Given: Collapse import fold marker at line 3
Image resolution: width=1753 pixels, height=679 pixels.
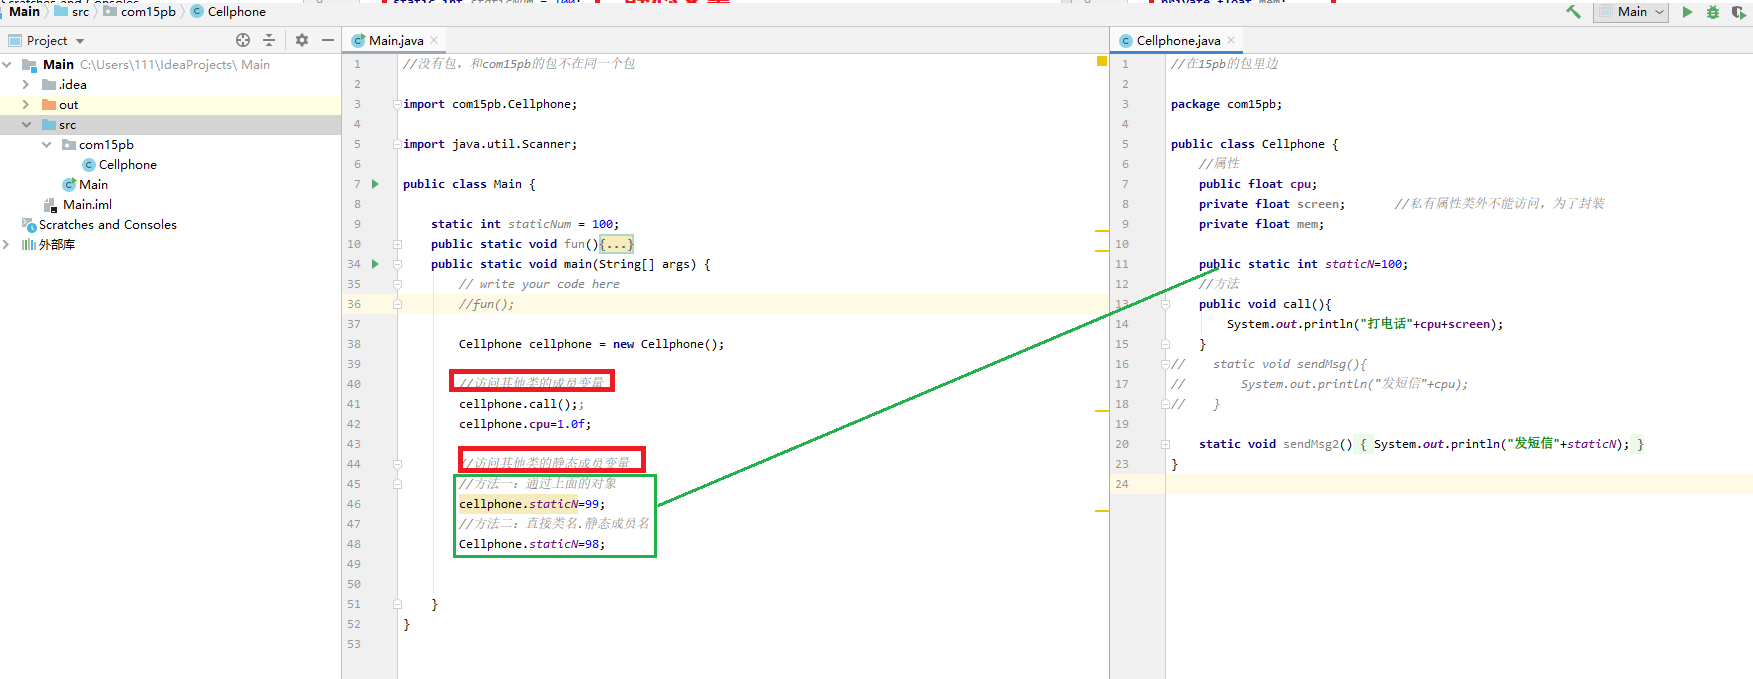Looking at the screenshot, I should point(397,104).
